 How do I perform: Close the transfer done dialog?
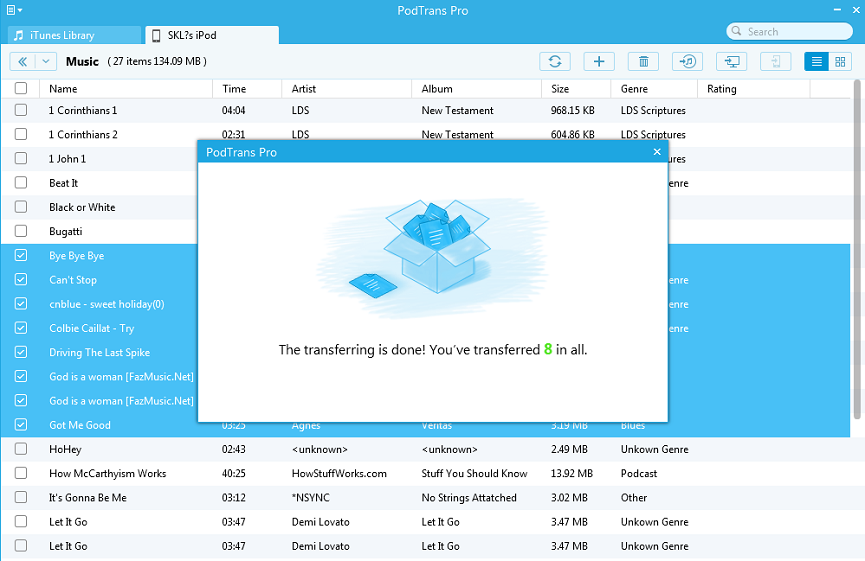pos(657,152)
